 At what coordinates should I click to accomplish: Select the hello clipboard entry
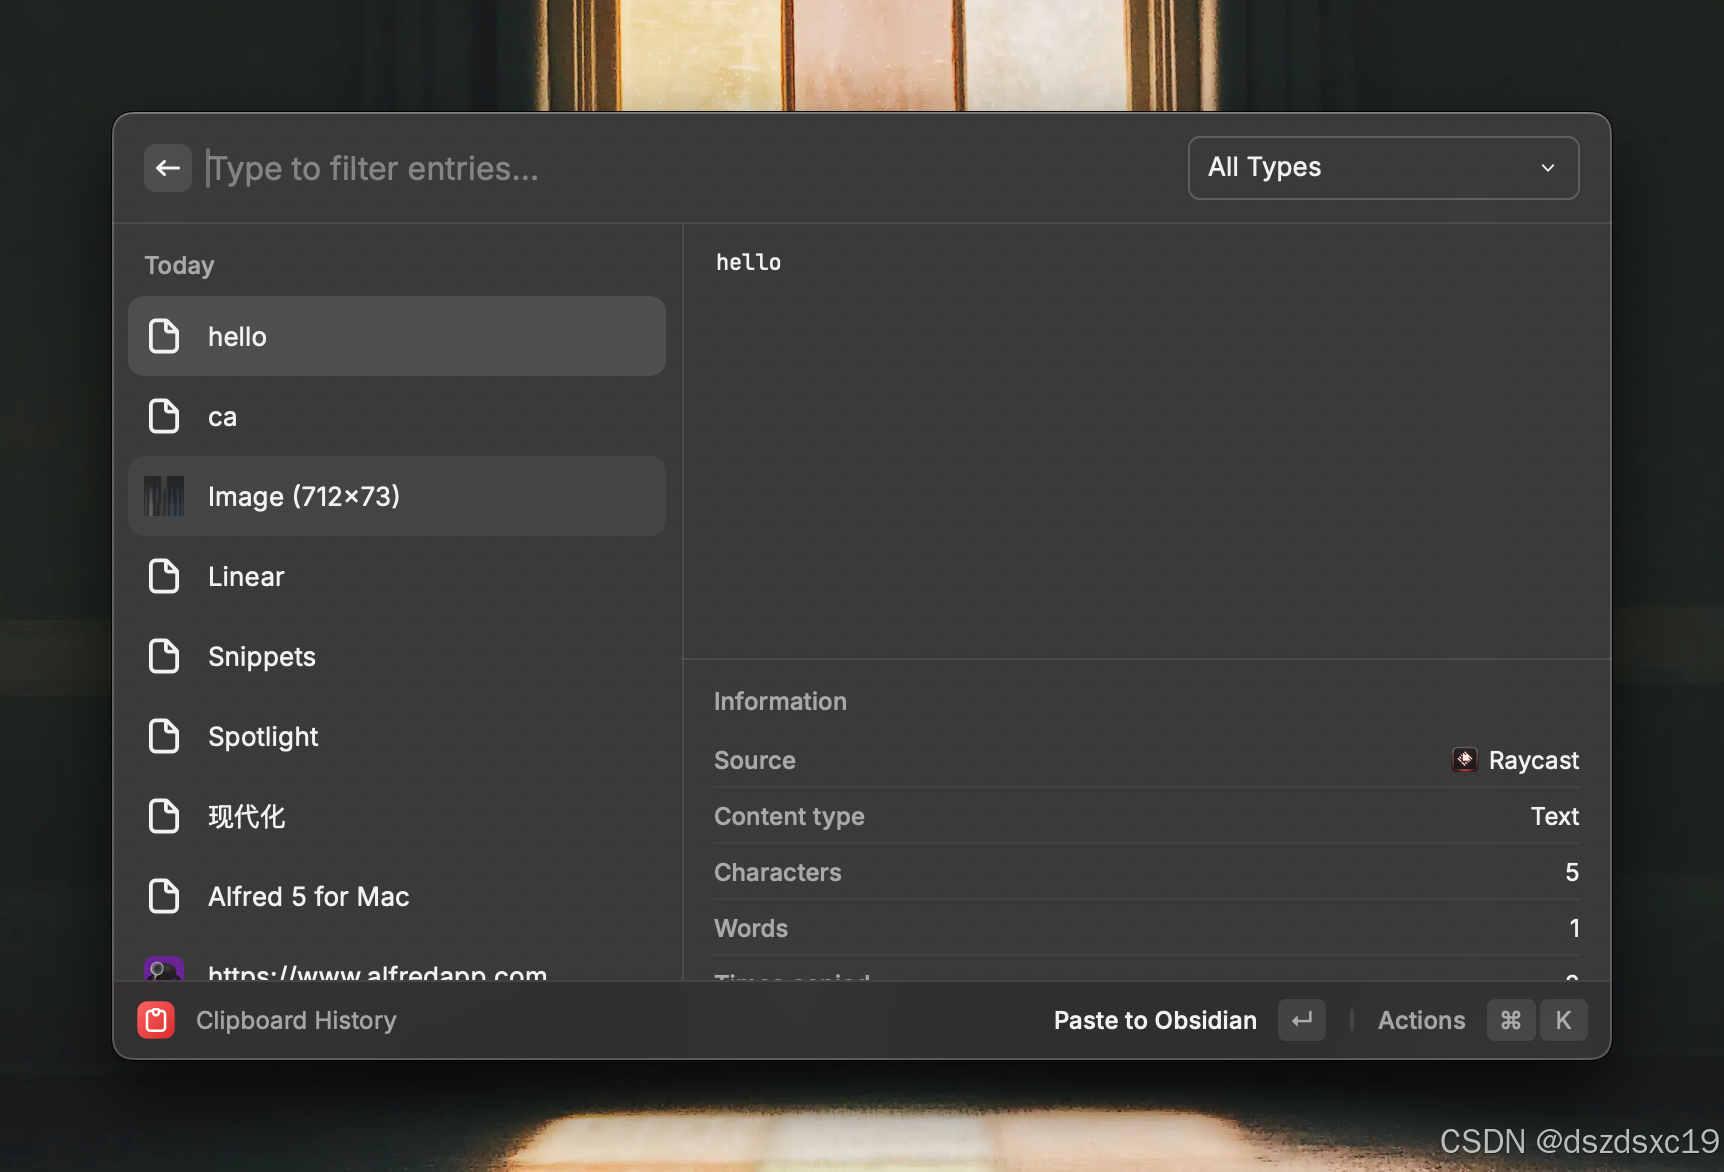(397, 336)
